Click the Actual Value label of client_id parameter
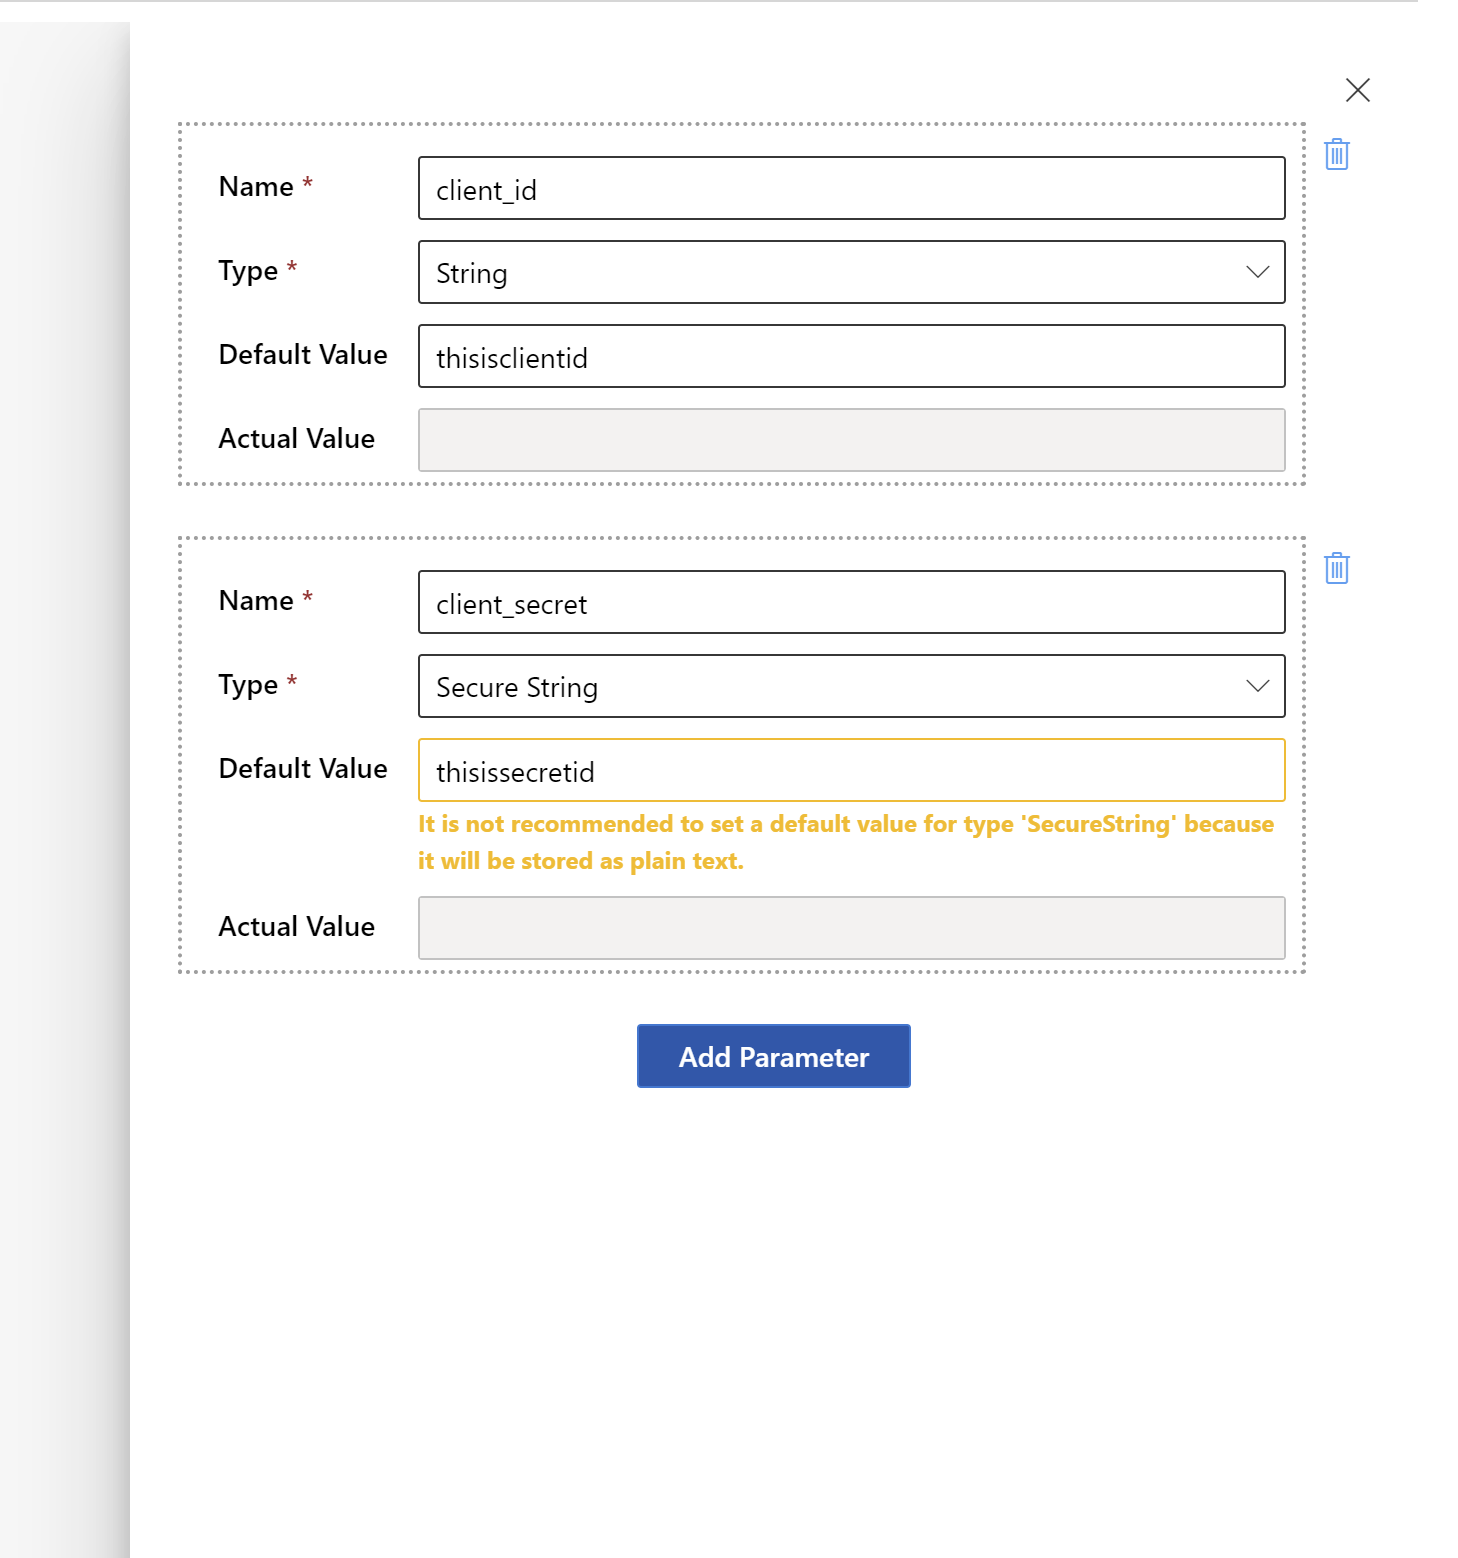 [x=297, y=439]
